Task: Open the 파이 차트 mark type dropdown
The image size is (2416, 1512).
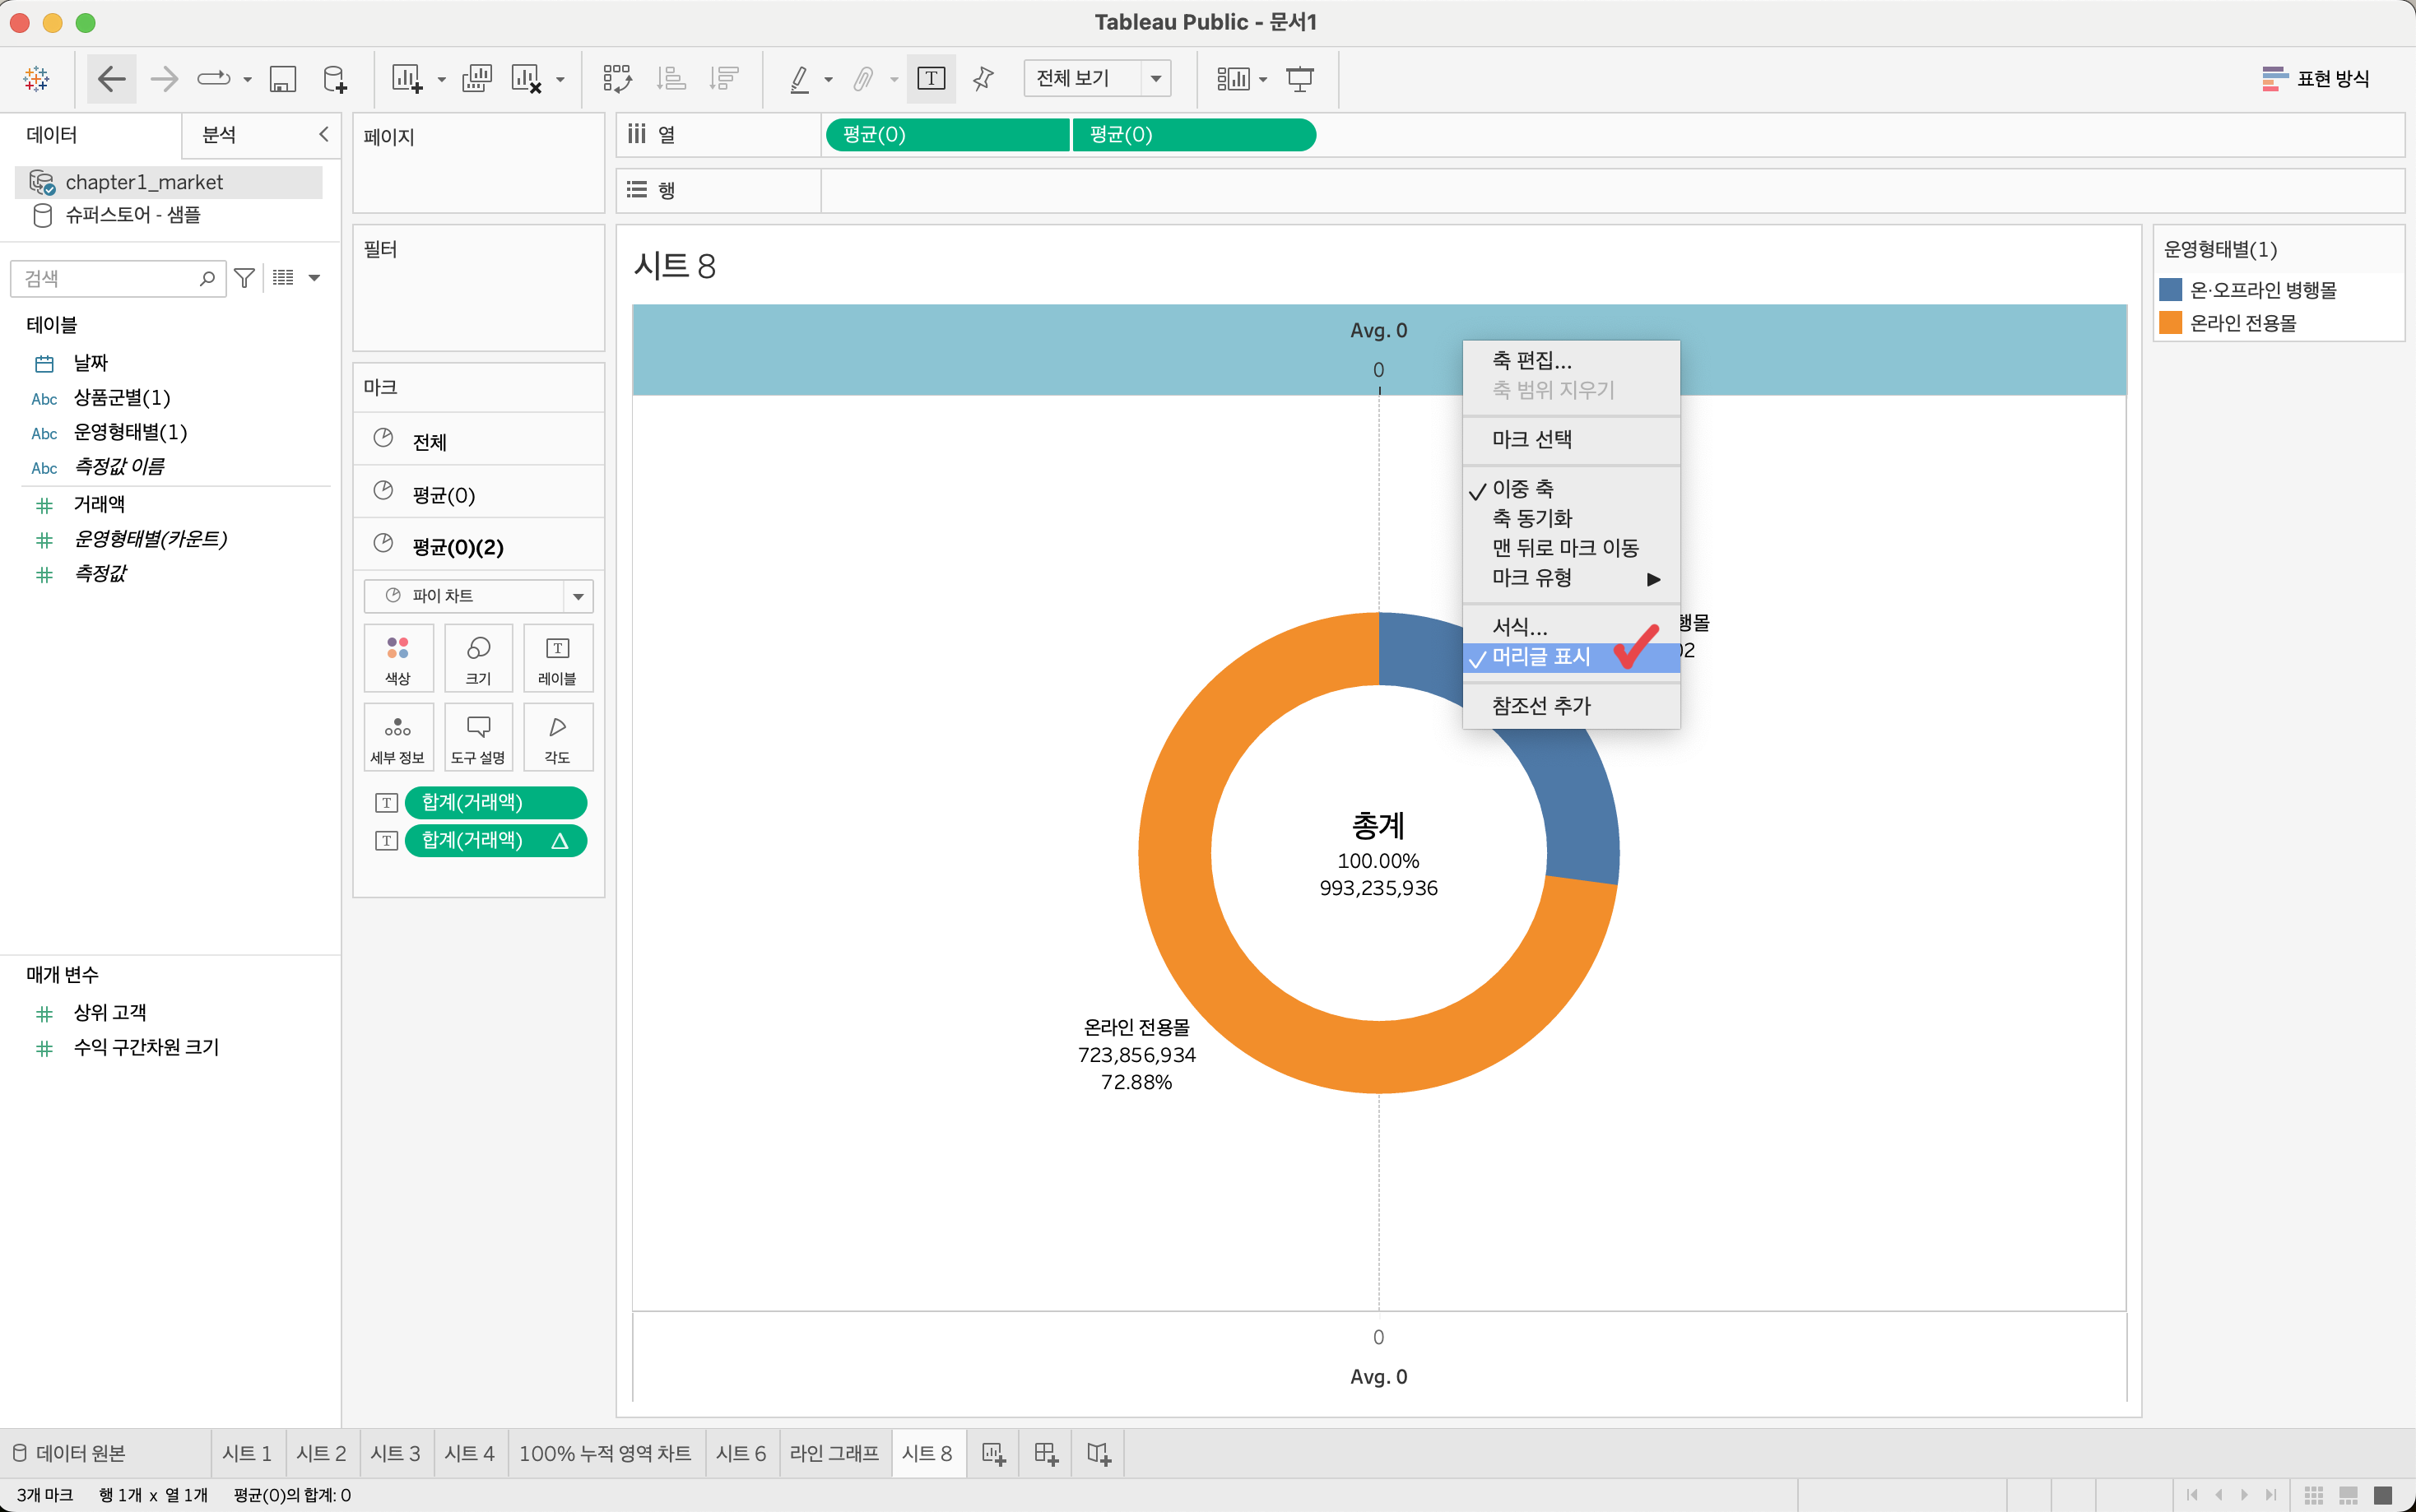Action: tap(478, 596)
